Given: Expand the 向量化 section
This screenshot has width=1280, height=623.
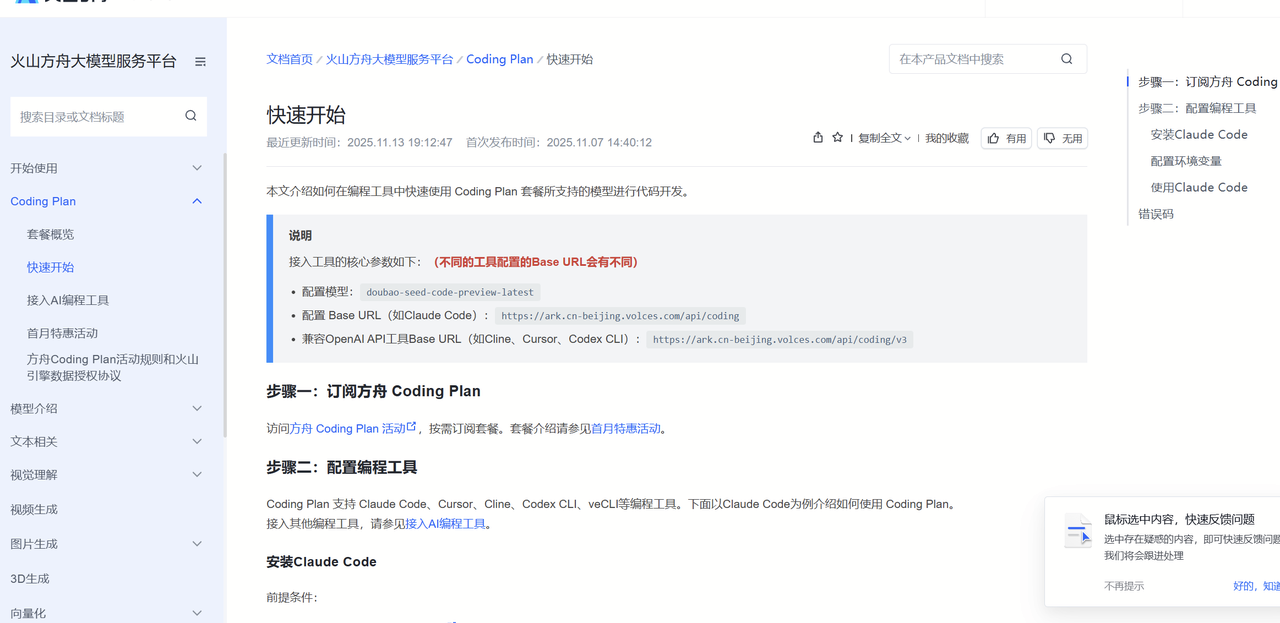Looking at the screenshot, I should 197,613.
